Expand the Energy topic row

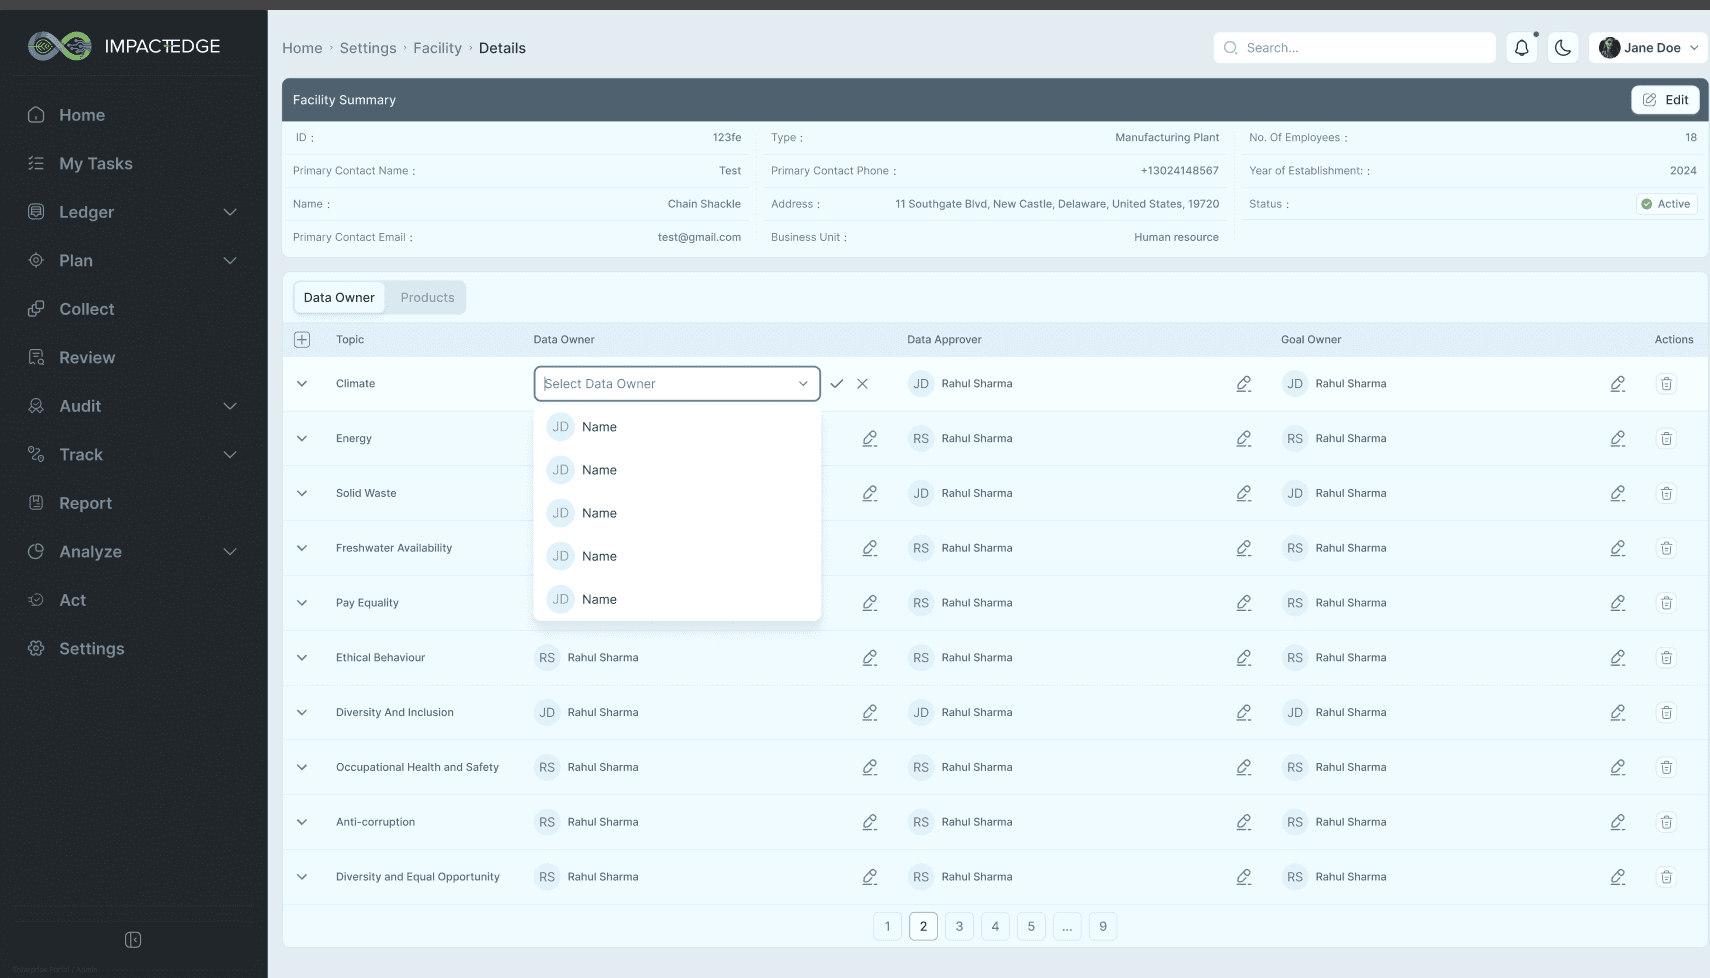click(302, 439)
